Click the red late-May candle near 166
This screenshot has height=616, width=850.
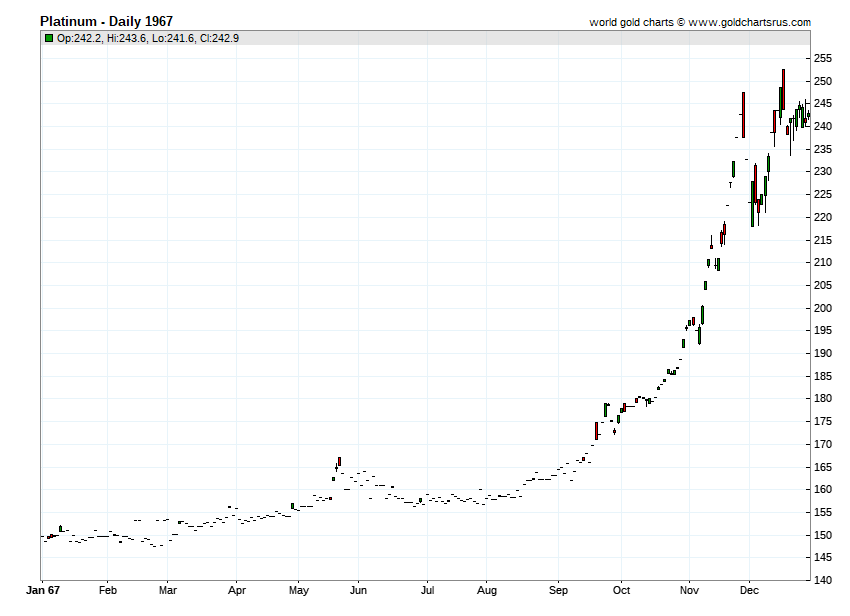(339, 461)
